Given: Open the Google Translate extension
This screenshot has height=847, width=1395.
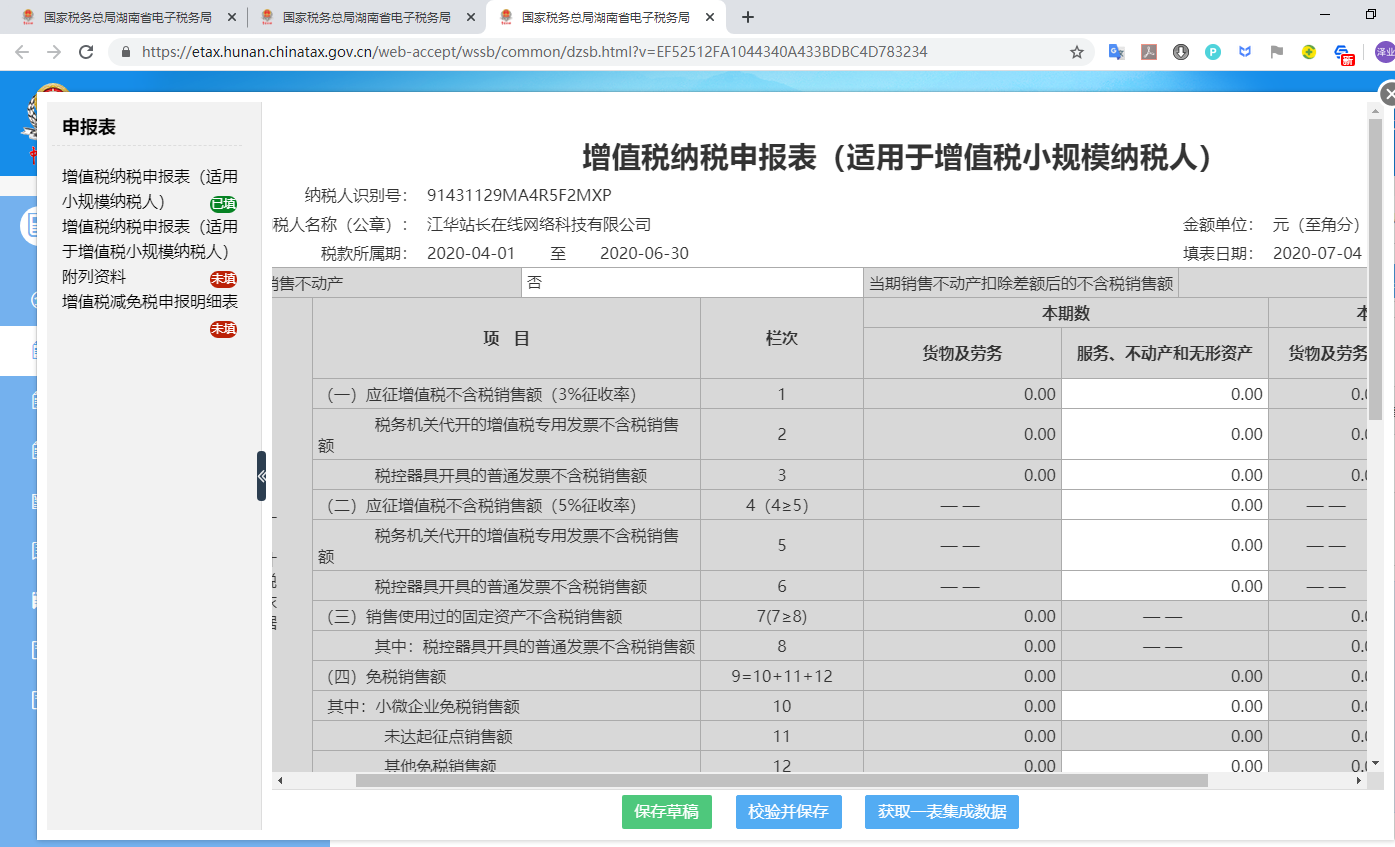Looking at the screenshot, I should coord(1117,52).
